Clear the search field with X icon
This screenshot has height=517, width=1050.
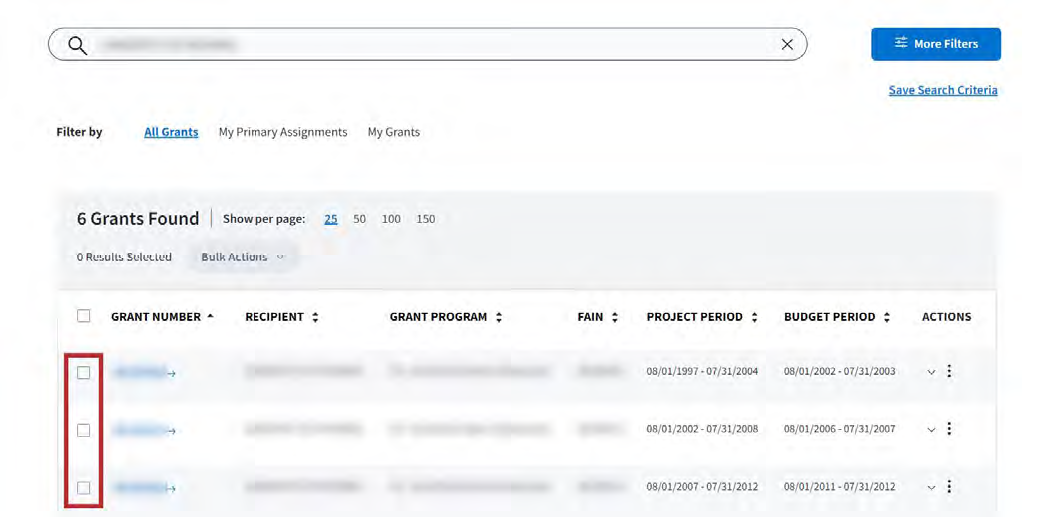(x=787, y=45)
